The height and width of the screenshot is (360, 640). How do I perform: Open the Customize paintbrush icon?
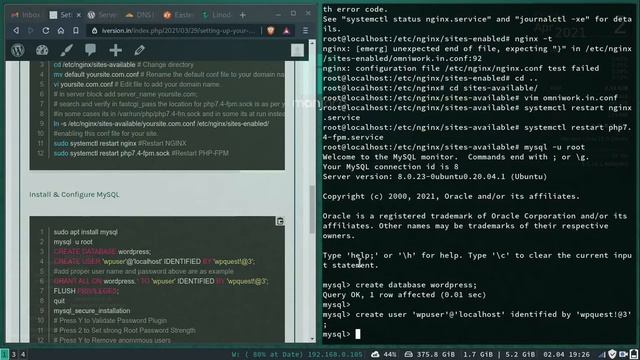(67, 50)
